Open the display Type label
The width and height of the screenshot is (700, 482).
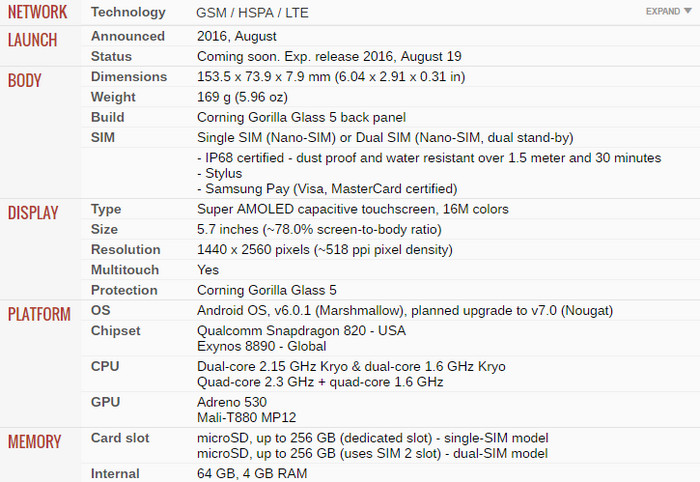pyautogui.click(x=106, y=209)
